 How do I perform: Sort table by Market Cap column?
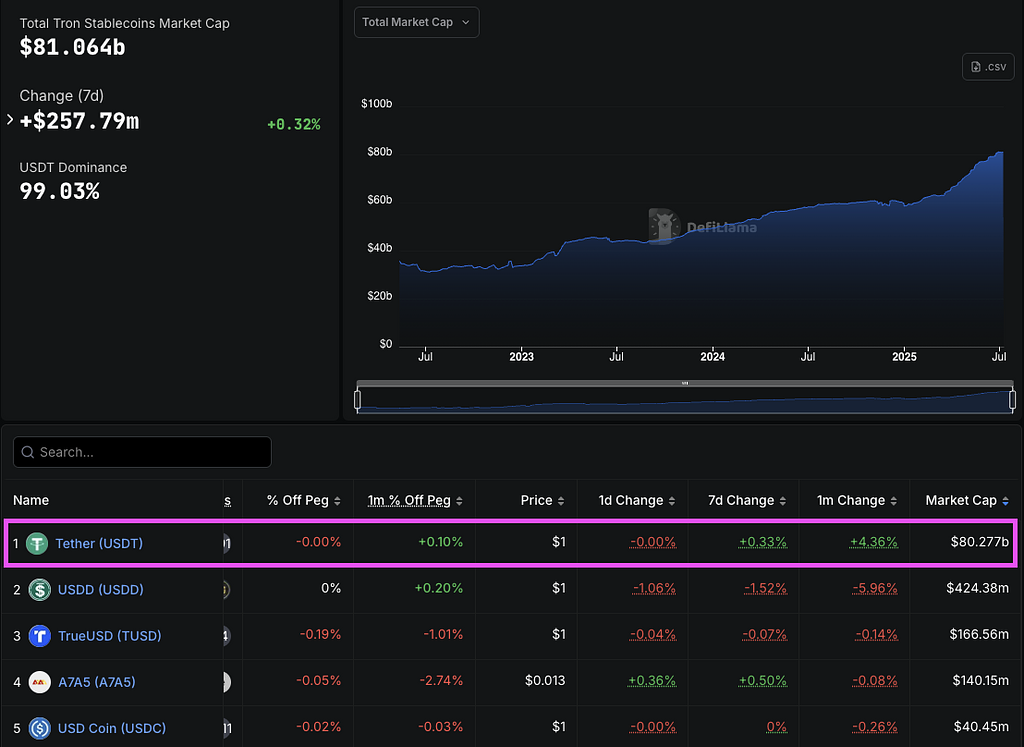click(x=966, y=500)
